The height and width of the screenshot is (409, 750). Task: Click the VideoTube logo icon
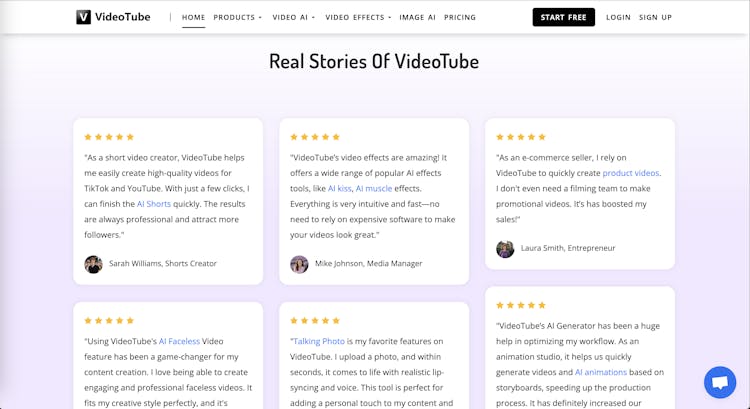coord(84,17)
